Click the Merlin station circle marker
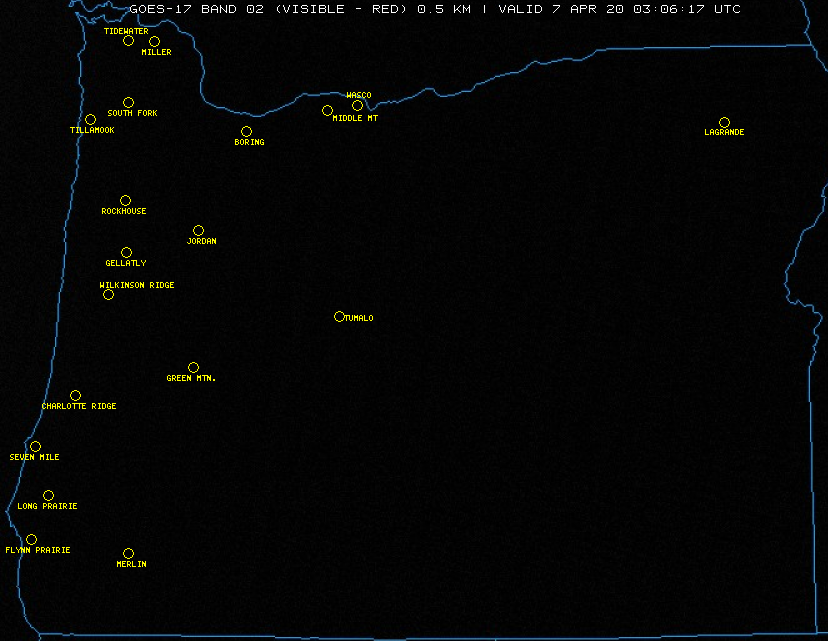This screenshot has width=828, height=641. [x=128, y=554]
